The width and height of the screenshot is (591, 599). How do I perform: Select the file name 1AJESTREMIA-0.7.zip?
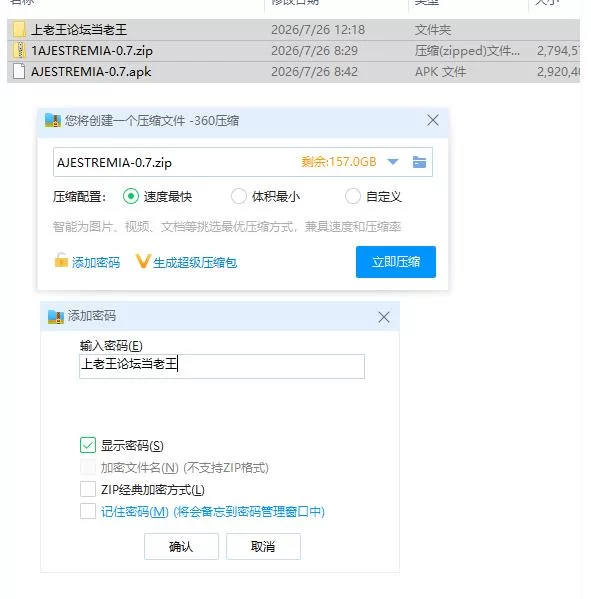(92, 51)
